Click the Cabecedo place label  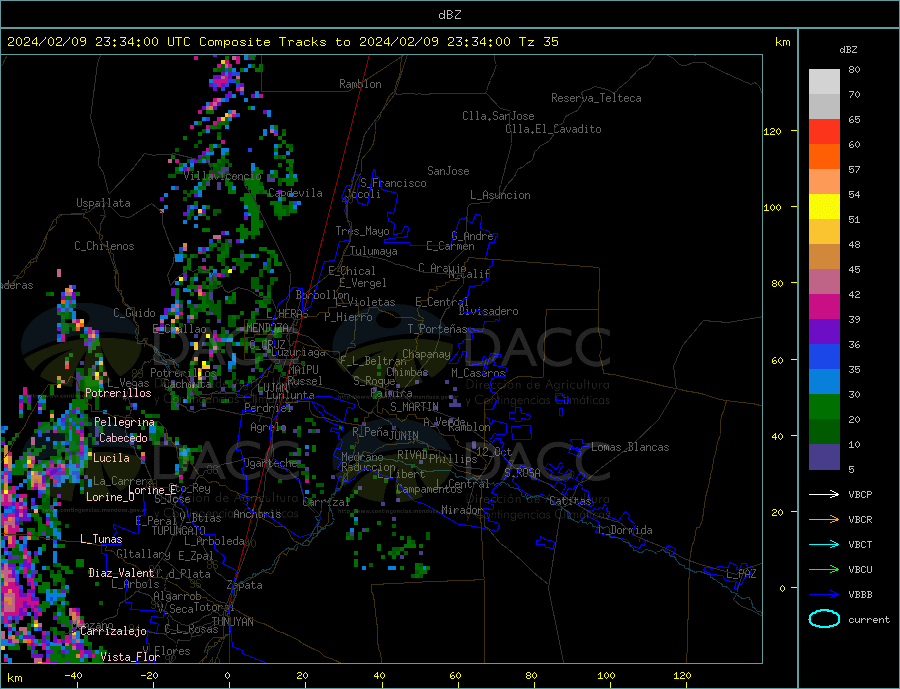click(x=123, y=438)
